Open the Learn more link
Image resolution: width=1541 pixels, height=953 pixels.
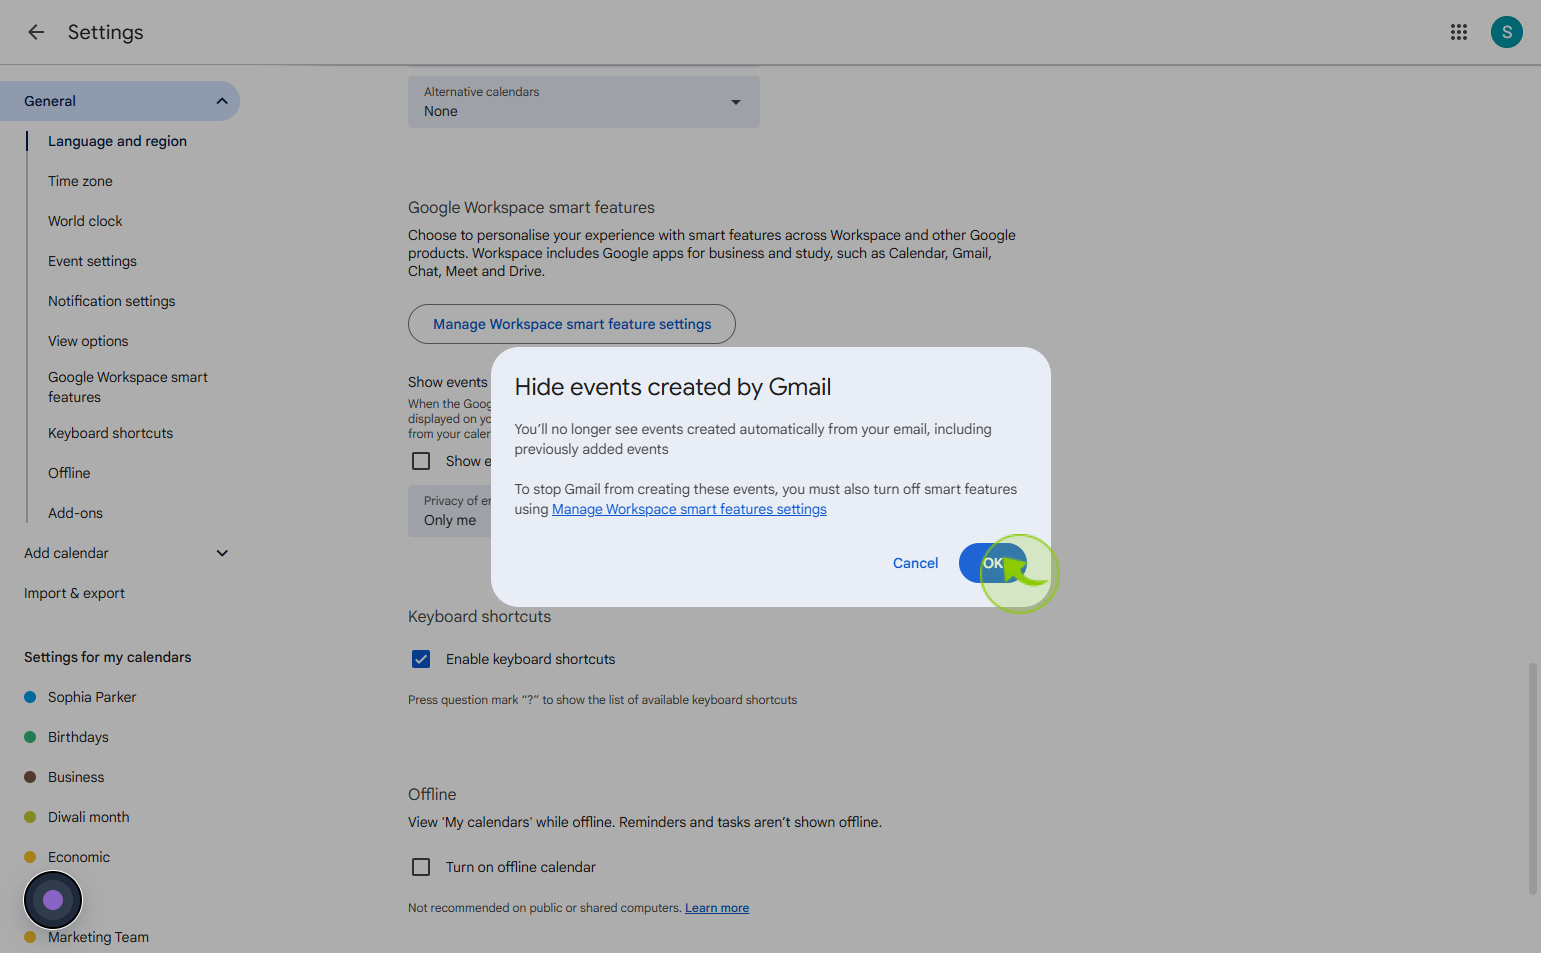click(x=717, y=908)
